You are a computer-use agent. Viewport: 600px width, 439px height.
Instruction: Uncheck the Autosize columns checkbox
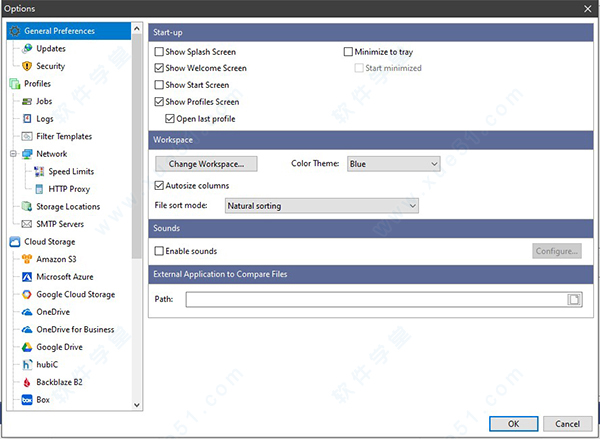tap(160, 185)
